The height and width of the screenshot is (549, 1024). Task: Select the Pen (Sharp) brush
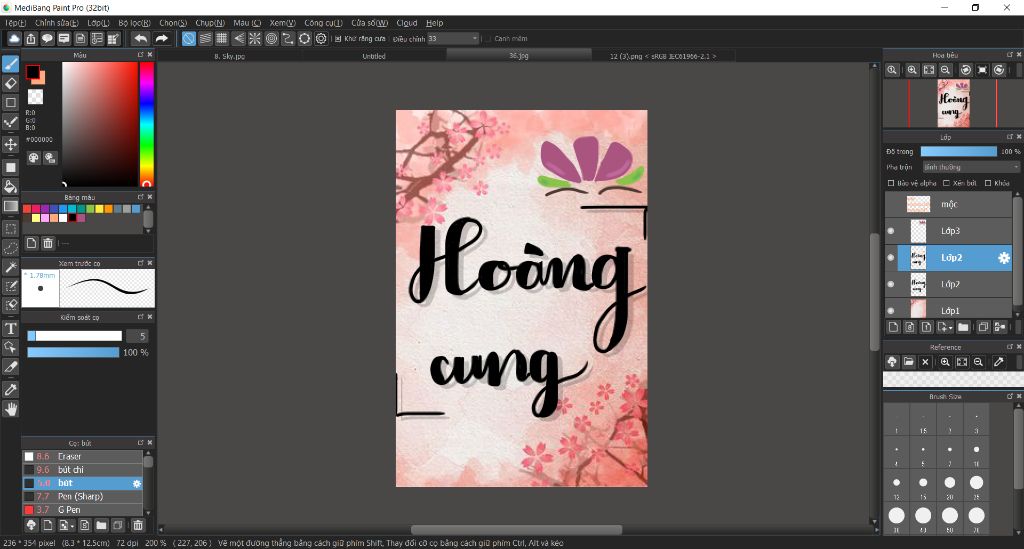pos(83,496)
